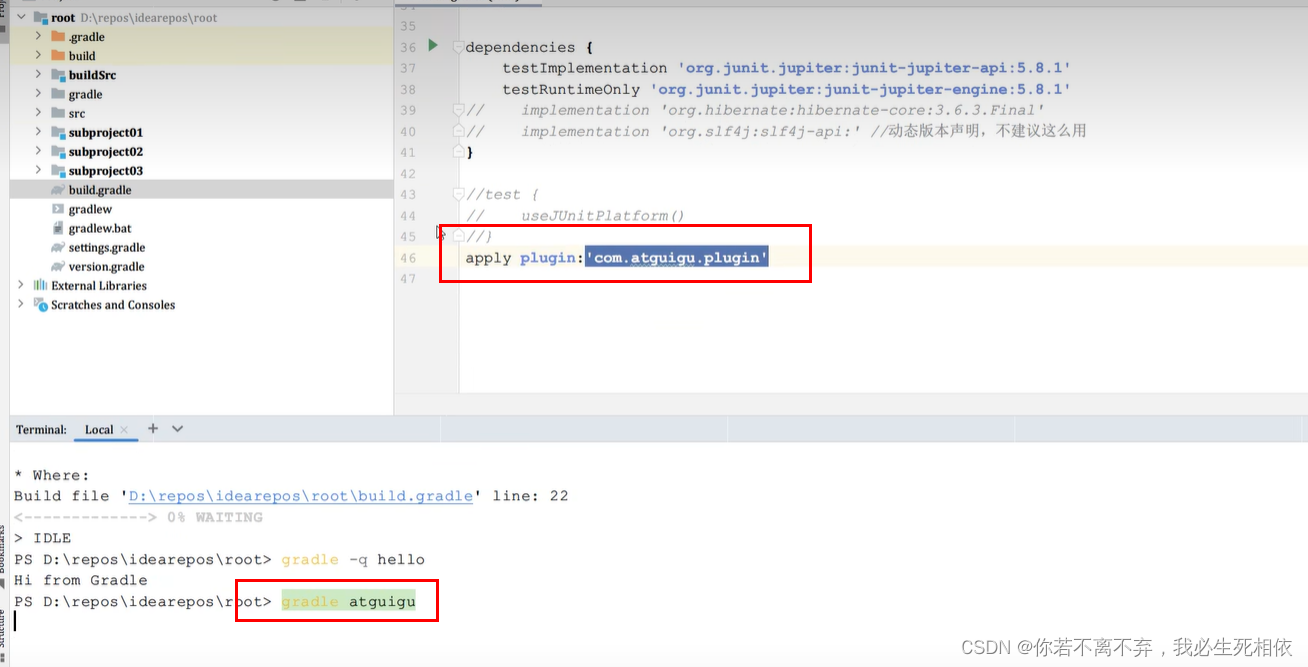The height and width of the screenshot is (667, 1308).
Task: Click line number 47 in gutter
Action: click(x=407, y=278)
